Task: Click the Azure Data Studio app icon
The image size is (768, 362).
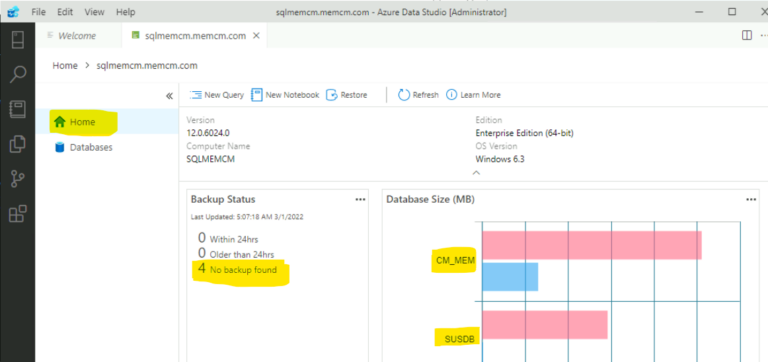Action: pyautogui.click(x=13, y=12)
